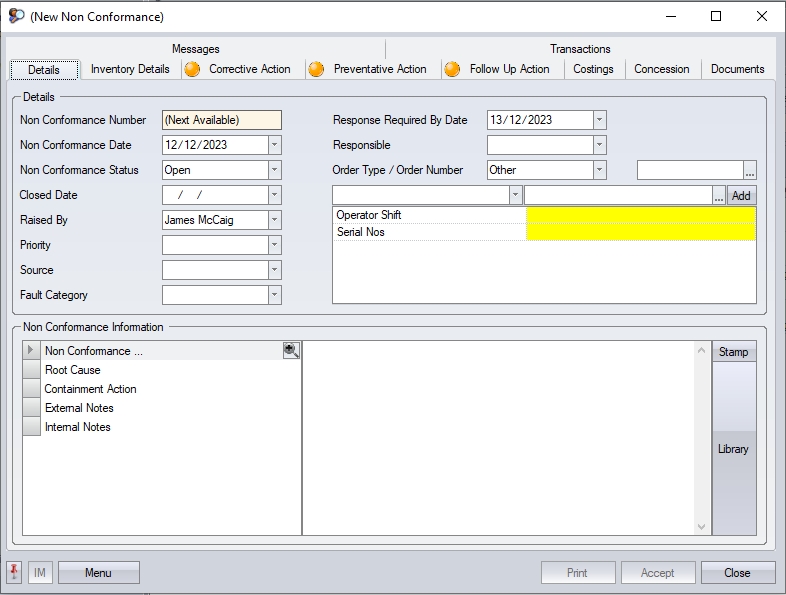Click the yellow Operator Shift value cell
786x595 pixels.
[x=640, y=215]
